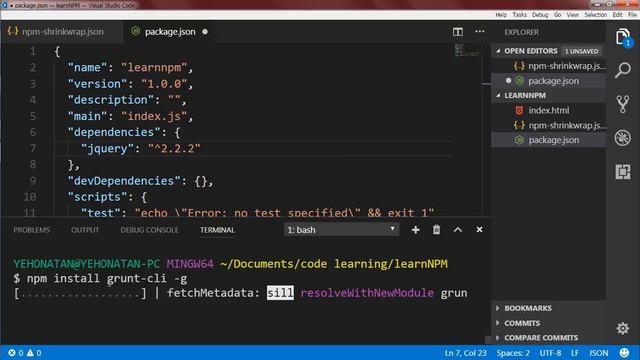The height and width of the screenshot is (360, 640).
Task: Click Spaces: 2 indentation setting
Action: [513, 353]
